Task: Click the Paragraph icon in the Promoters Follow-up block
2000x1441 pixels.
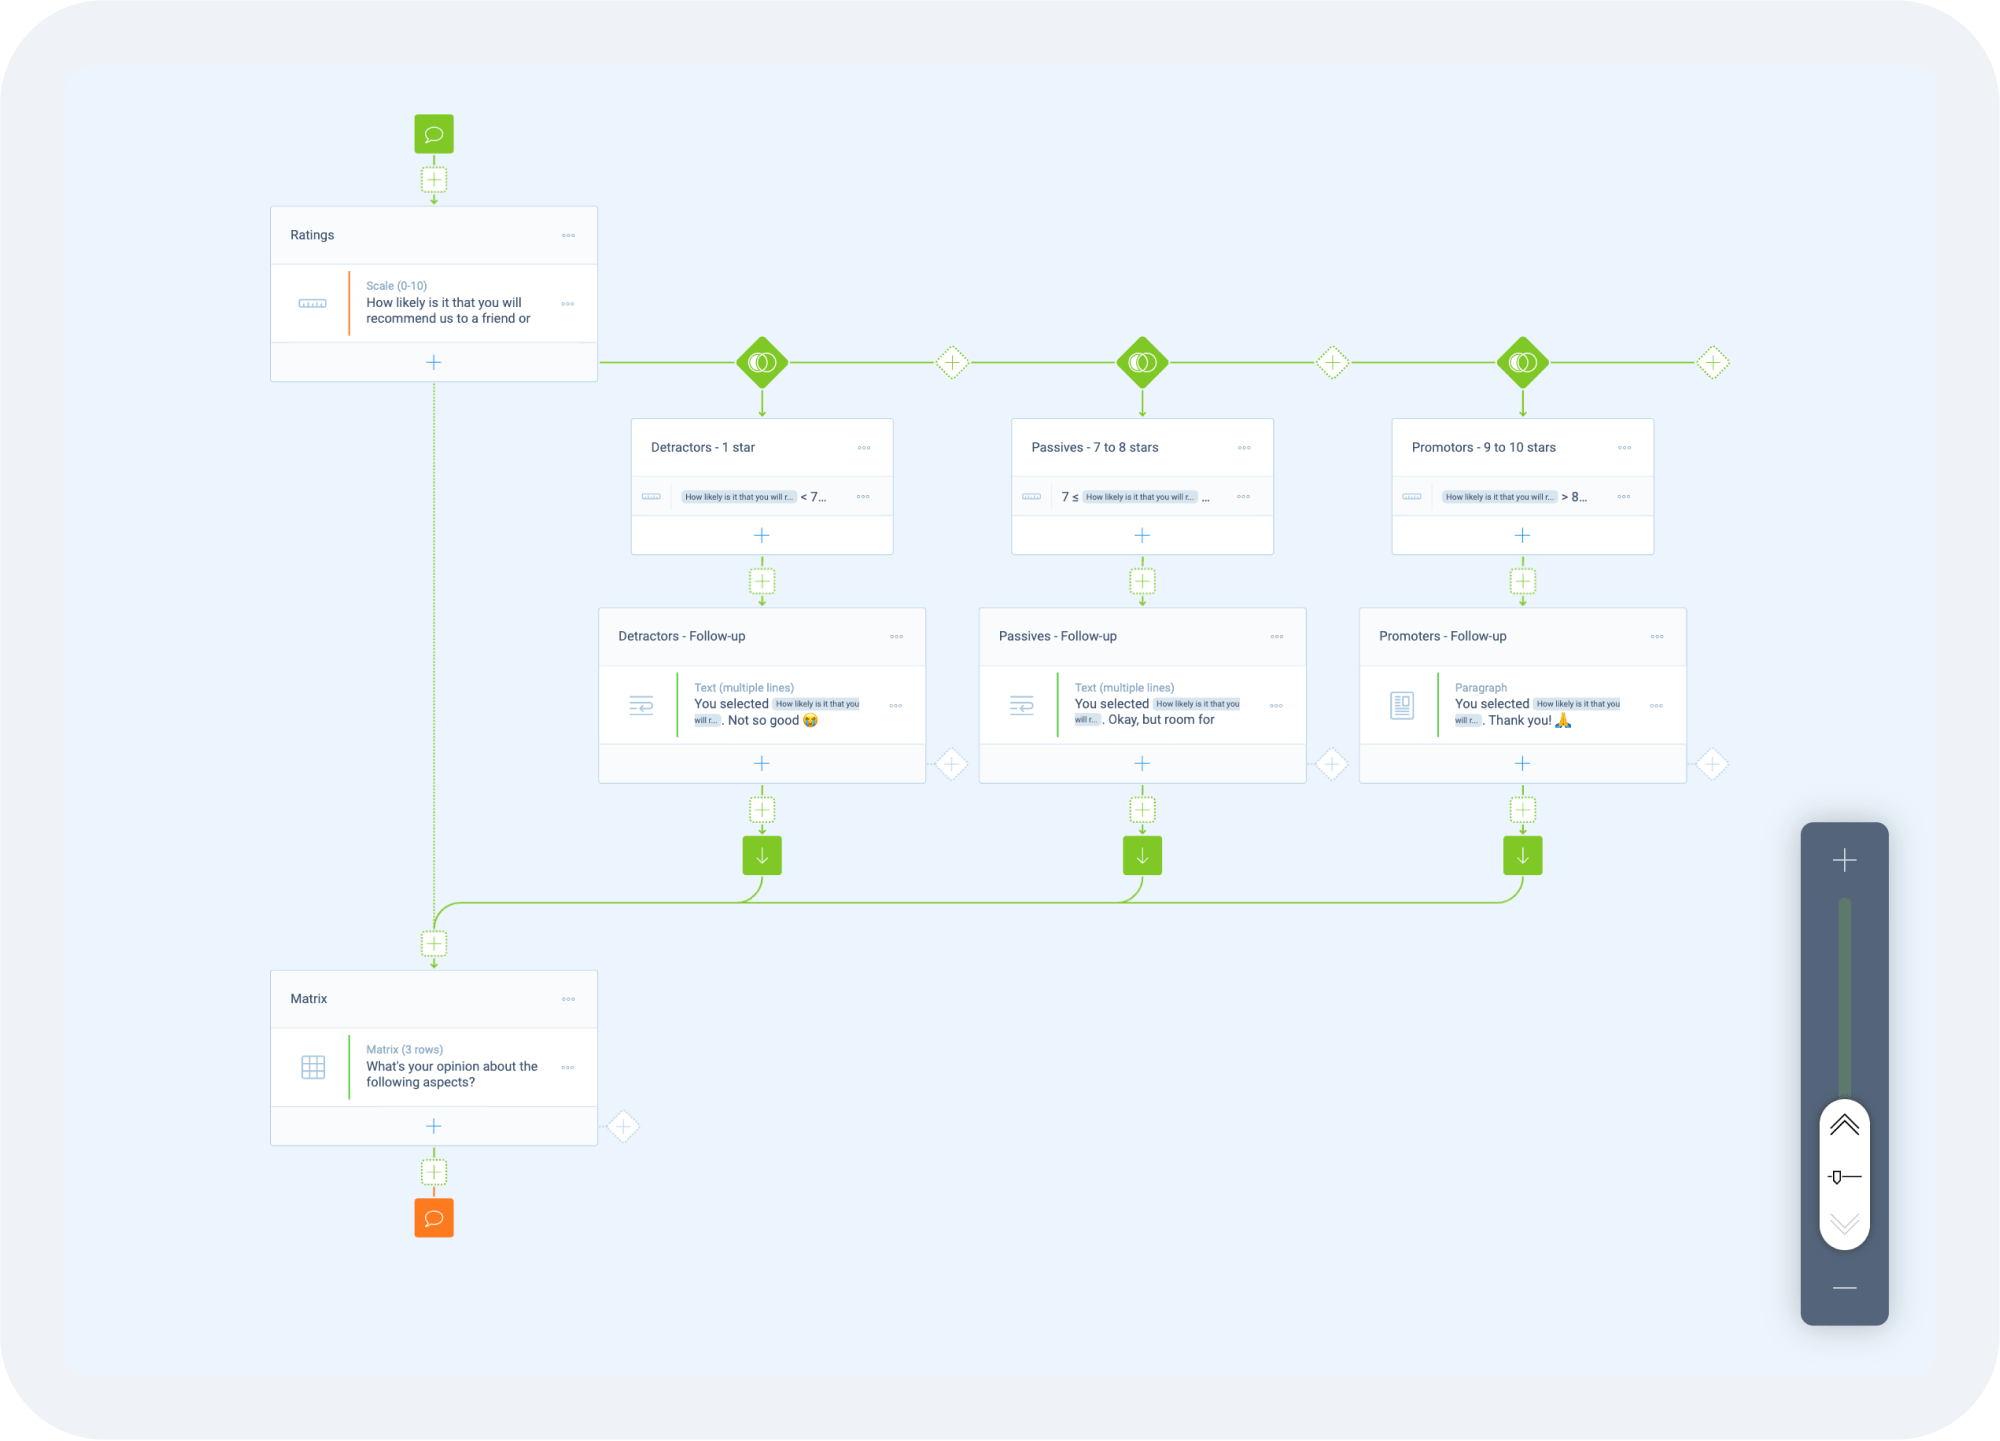Action: (1401, 704)
